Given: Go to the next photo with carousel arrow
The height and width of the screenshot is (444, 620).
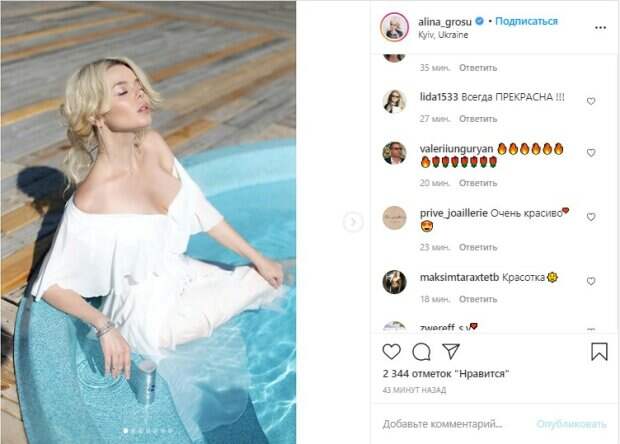Looking at the screenshot, I should (x=353, y=222).
